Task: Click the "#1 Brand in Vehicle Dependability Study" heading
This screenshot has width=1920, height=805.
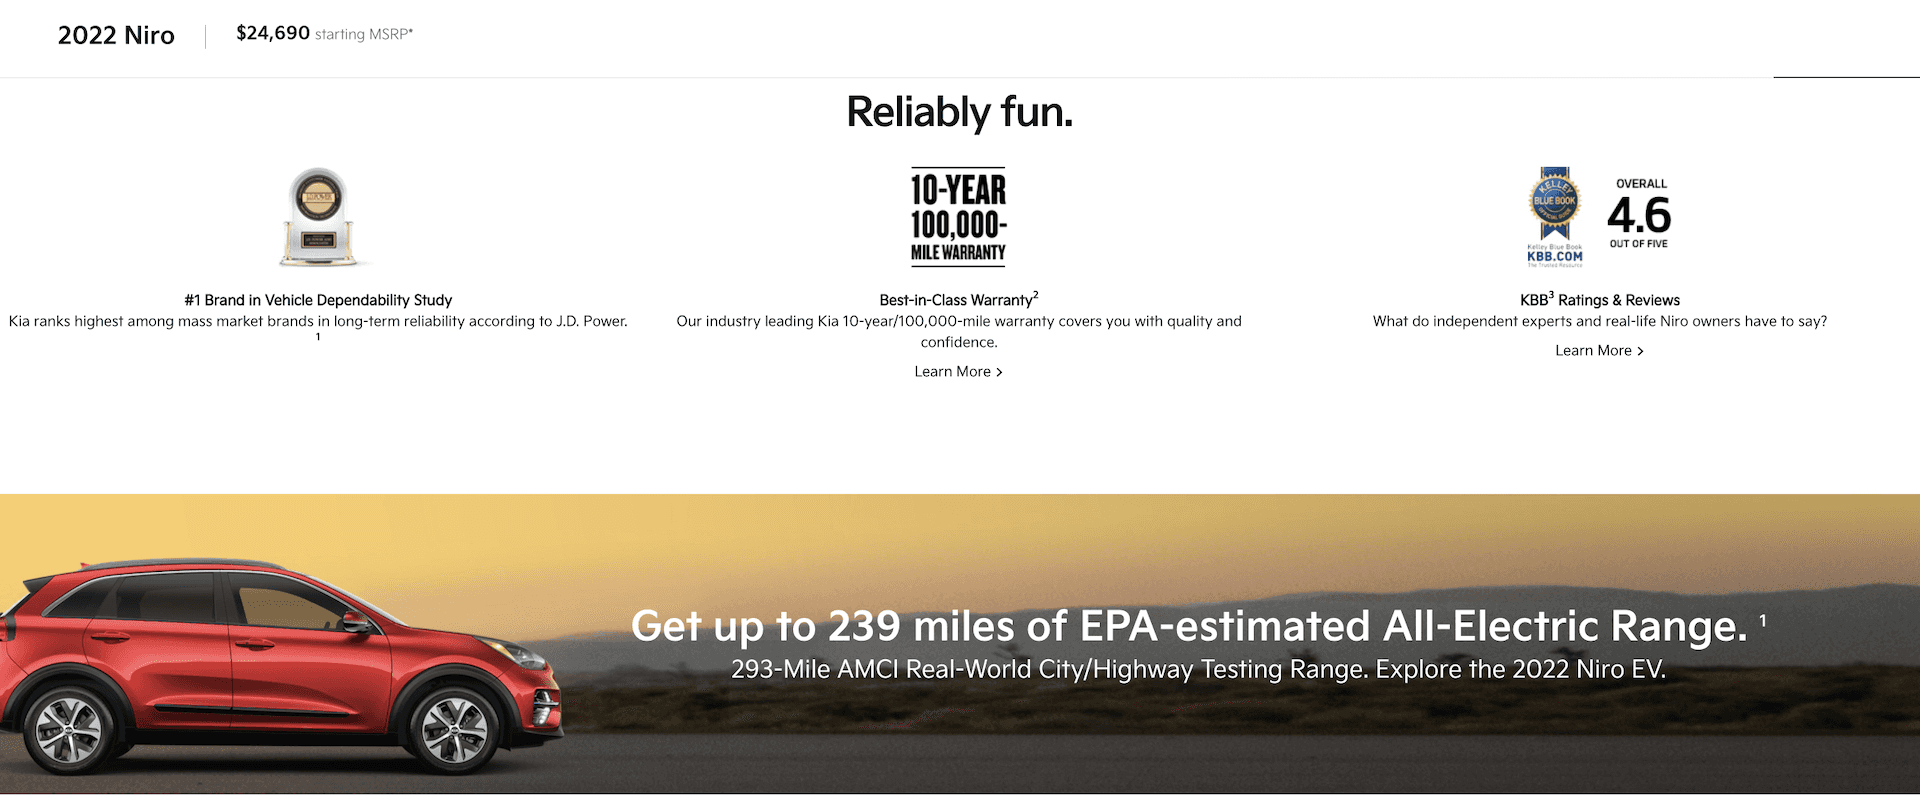Action: click(x=318, y=300)
